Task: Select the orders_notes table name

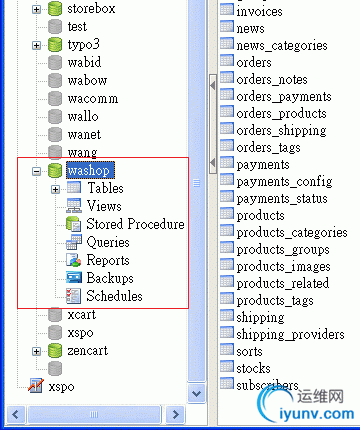Action: pos(272,80)
